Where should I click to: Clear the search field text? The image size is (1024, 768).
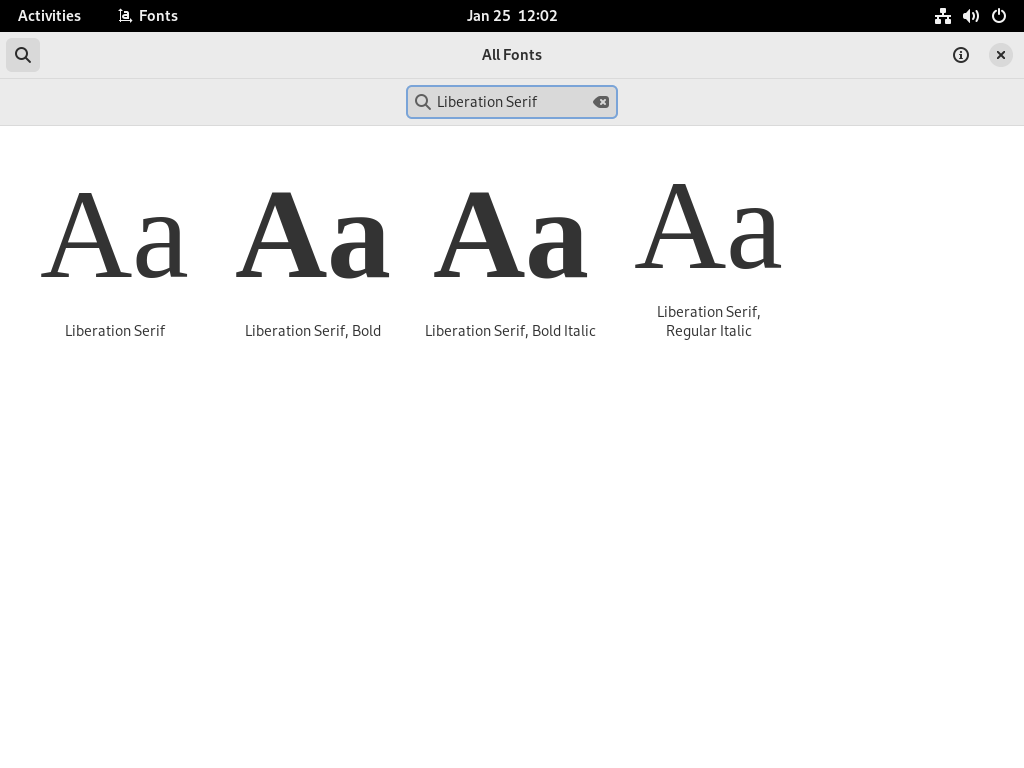click(601, 102)
